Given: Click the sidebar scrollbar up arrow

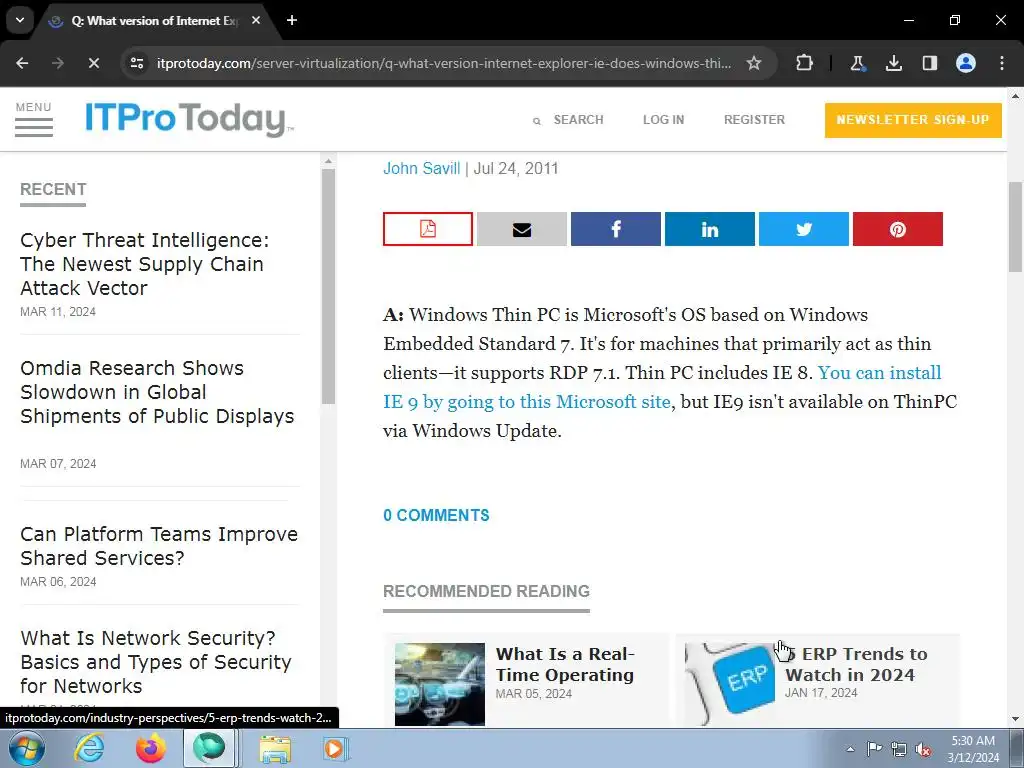Looking at the screenshot, I should pyautogui.click(x=328, y=161).
